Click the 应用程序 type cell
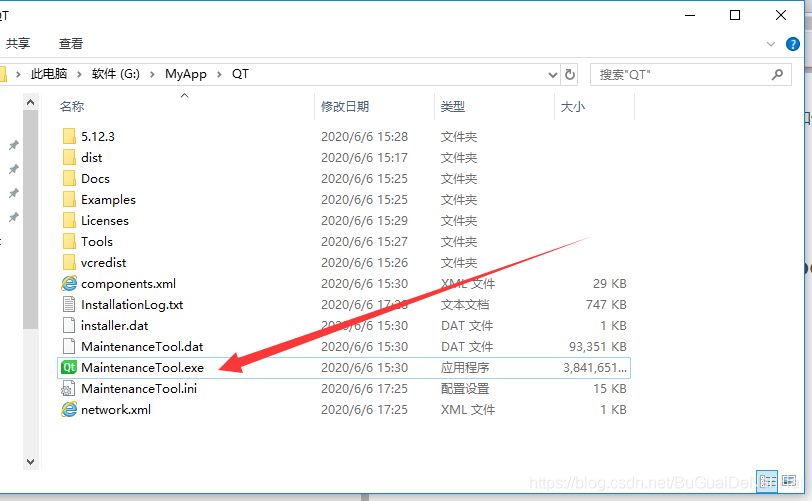The image size is (812, 501). tap(465, 368)
